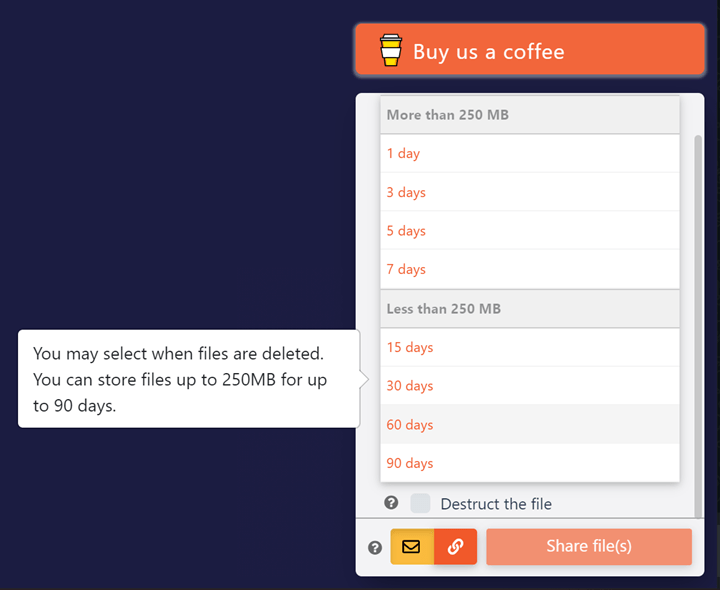The height and width of the screenshot is (590, 720).
Task: Choose 3 days expiration option
Action: click(x=530, y=192)
